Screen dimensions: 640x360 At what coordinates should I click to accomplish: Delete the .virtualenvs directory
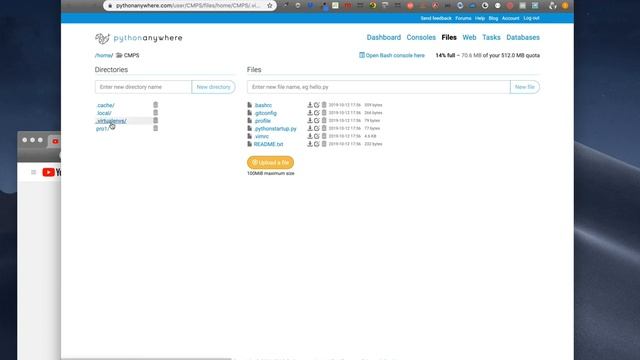click(156, 120)
